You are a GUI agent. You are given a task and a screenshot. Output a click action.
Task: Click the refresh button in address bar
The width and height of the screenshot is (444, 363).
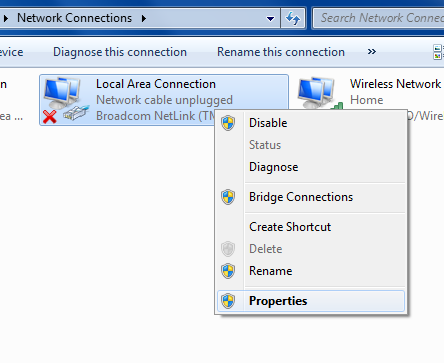point(293,18)
